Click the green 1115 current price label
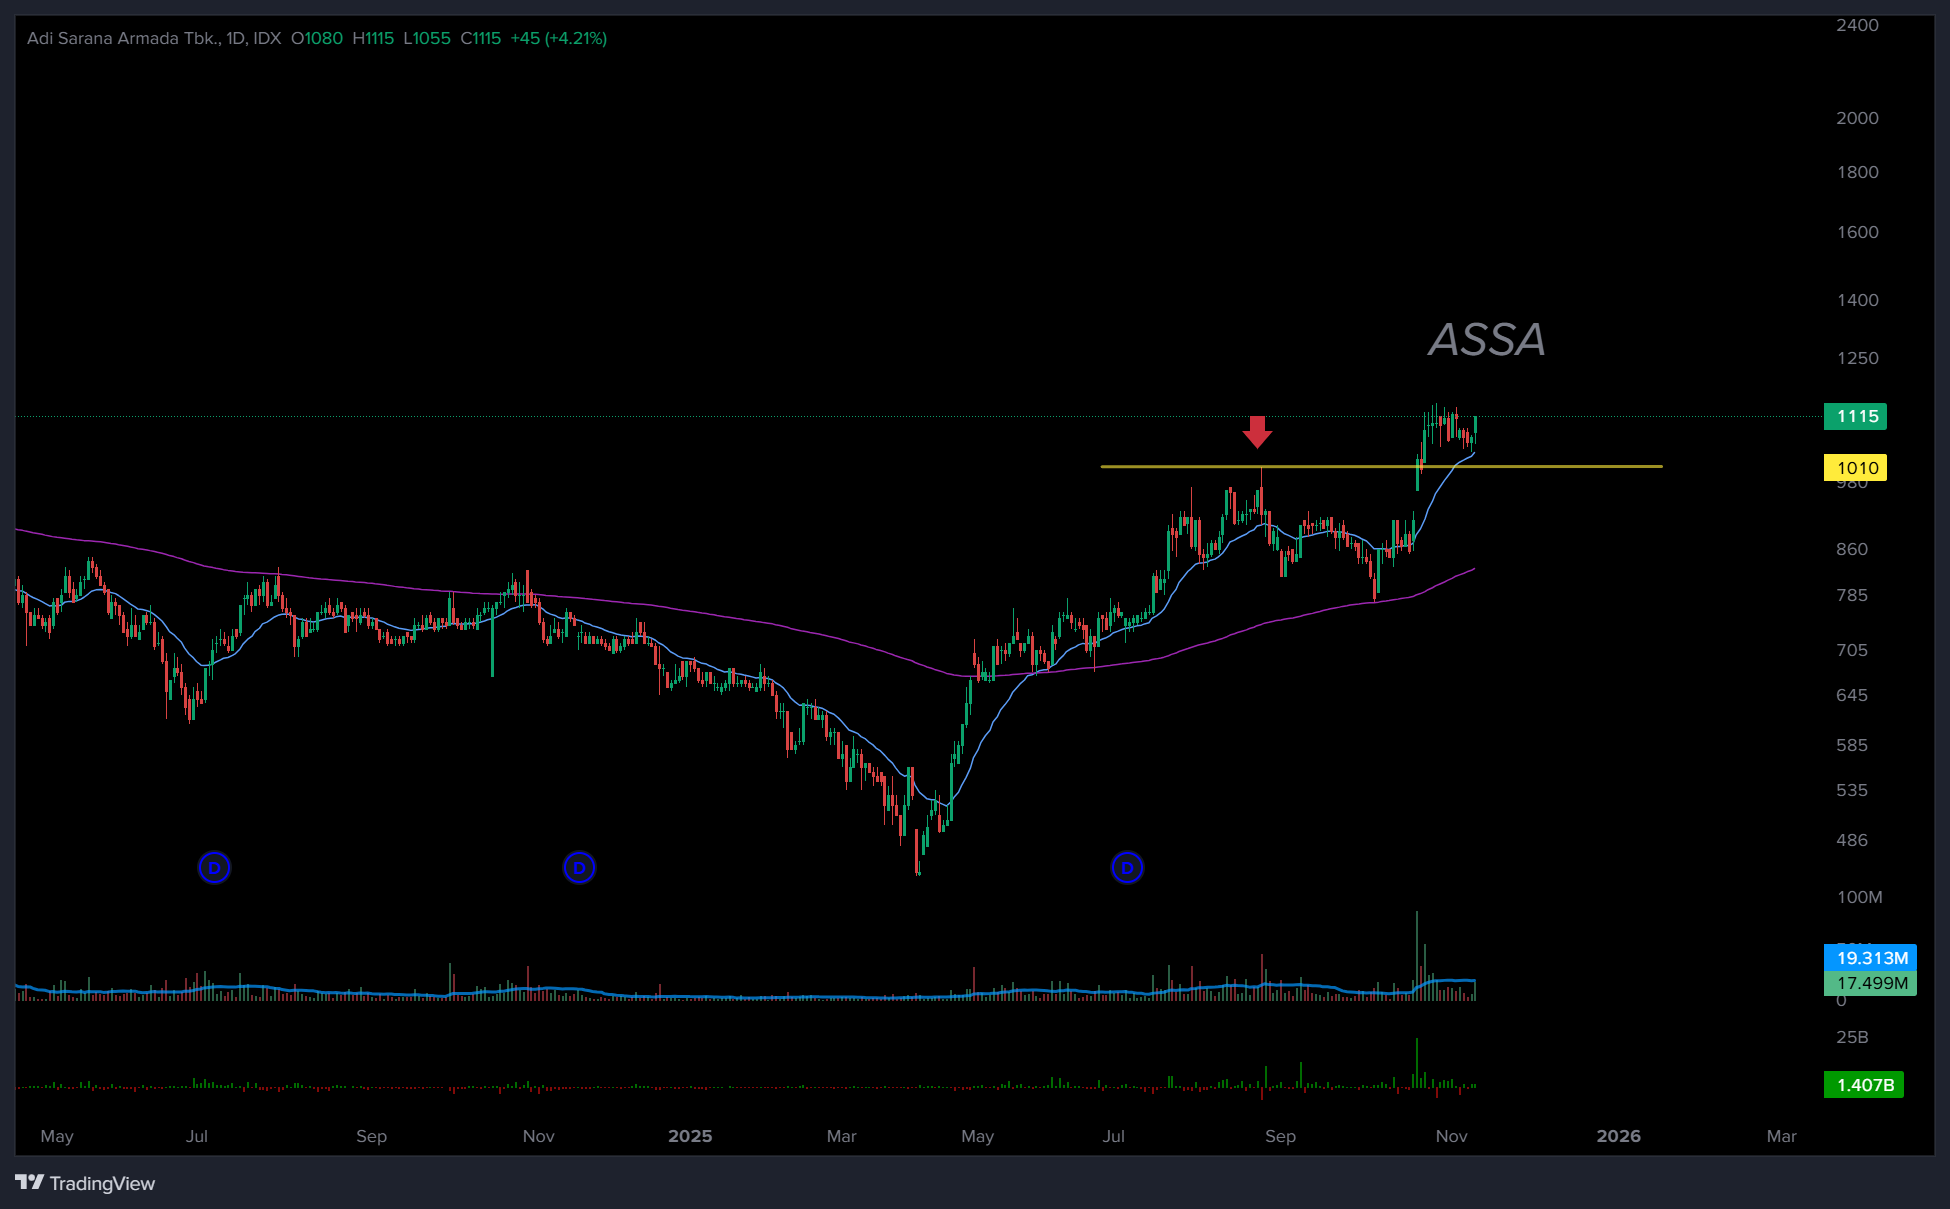The height and width of the screenshot is (1209, 1950). point(1856,416)
